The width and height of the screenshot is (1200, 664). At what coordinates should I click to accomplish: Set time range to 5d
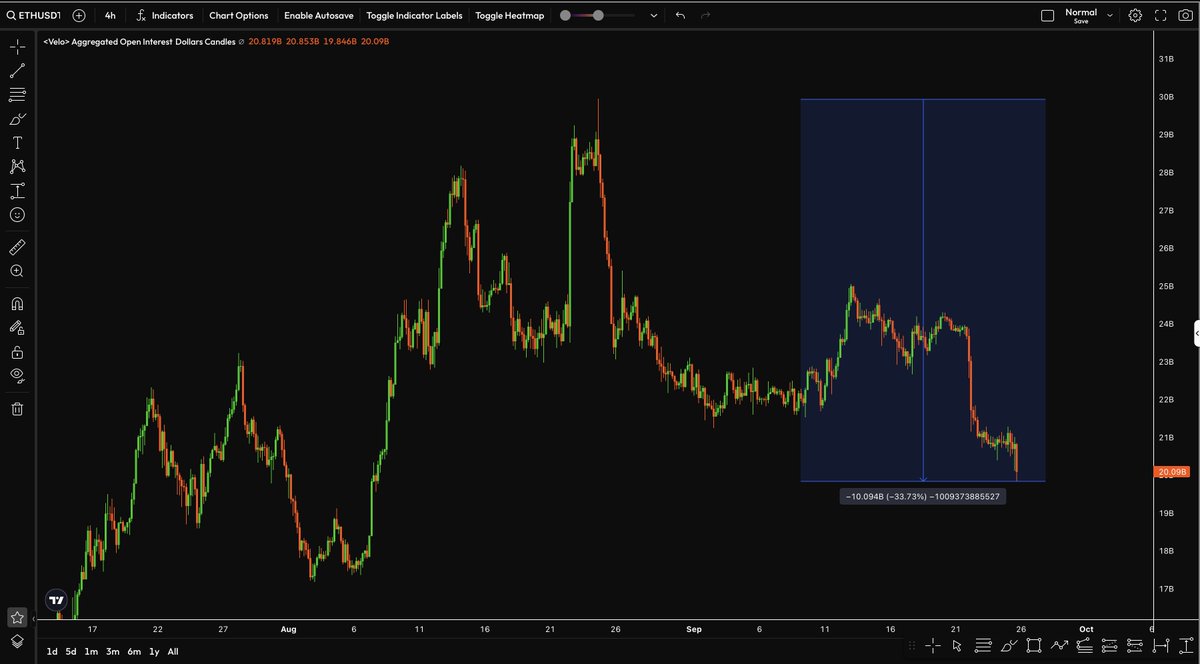click(x=70, y=652)
